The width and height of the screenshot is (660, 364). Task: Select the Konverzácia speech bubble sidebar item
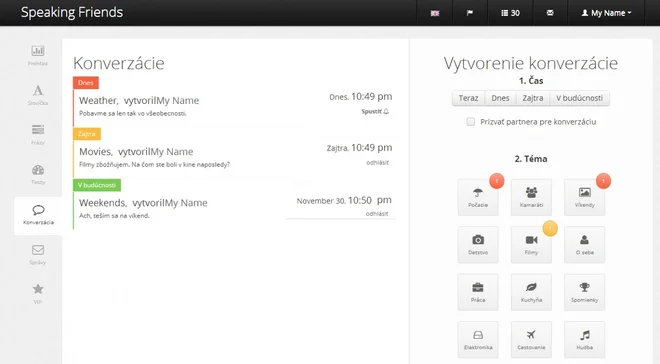tap(38, 215)
